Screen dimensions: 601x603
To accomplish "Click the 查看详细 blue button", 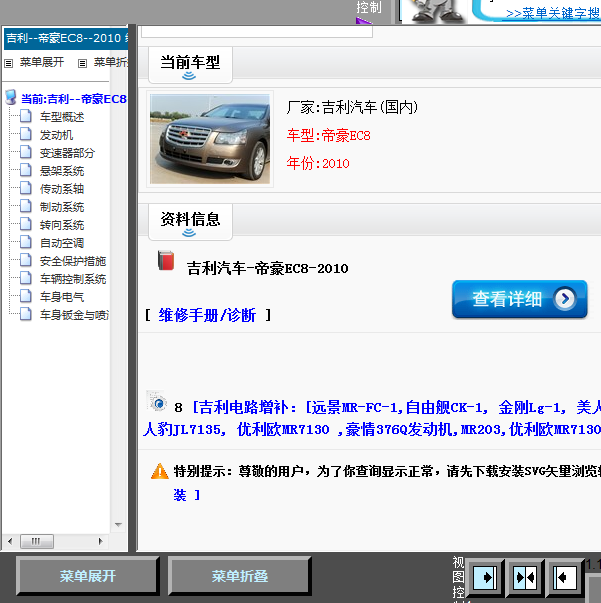I will click(519, 299).
